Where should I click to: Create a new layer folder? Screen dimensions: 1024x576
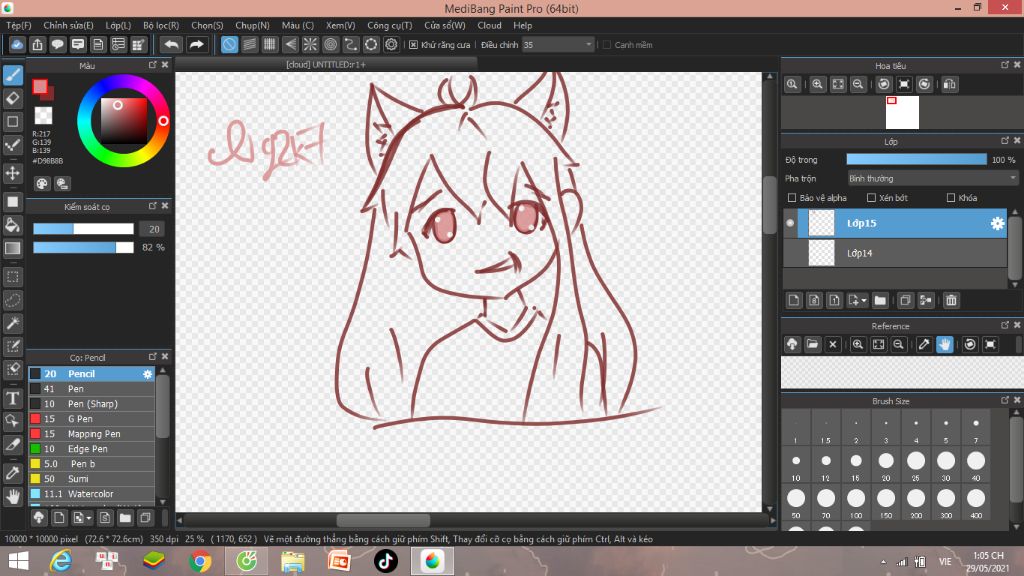[880, 300]
